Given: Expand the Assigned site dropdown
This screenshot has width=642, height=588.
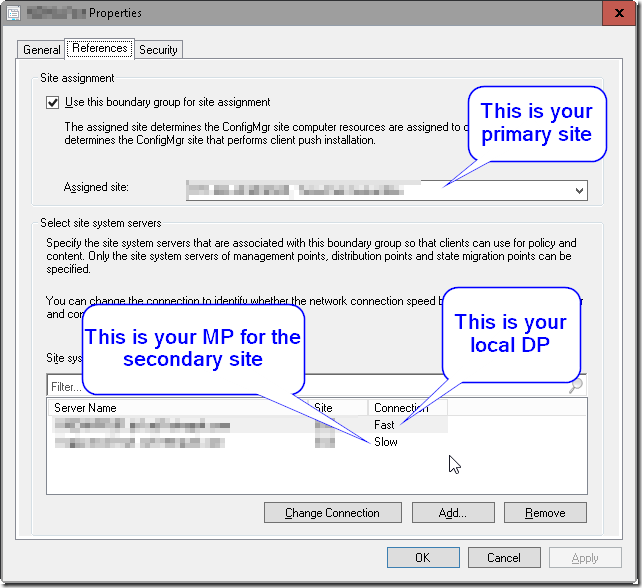Looking at the screenshot, I should point(579,190).
